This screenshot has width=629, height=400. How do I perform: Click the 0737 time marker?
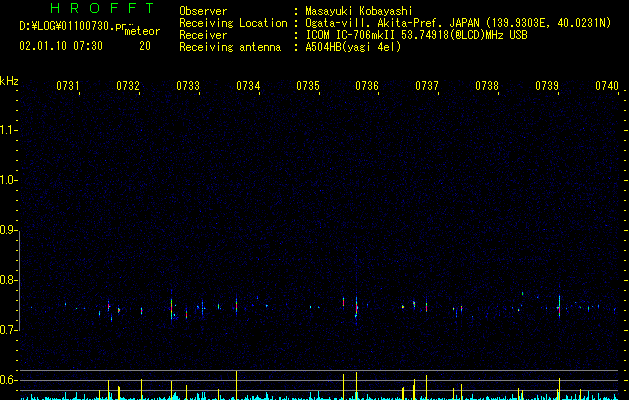point(427,86)
